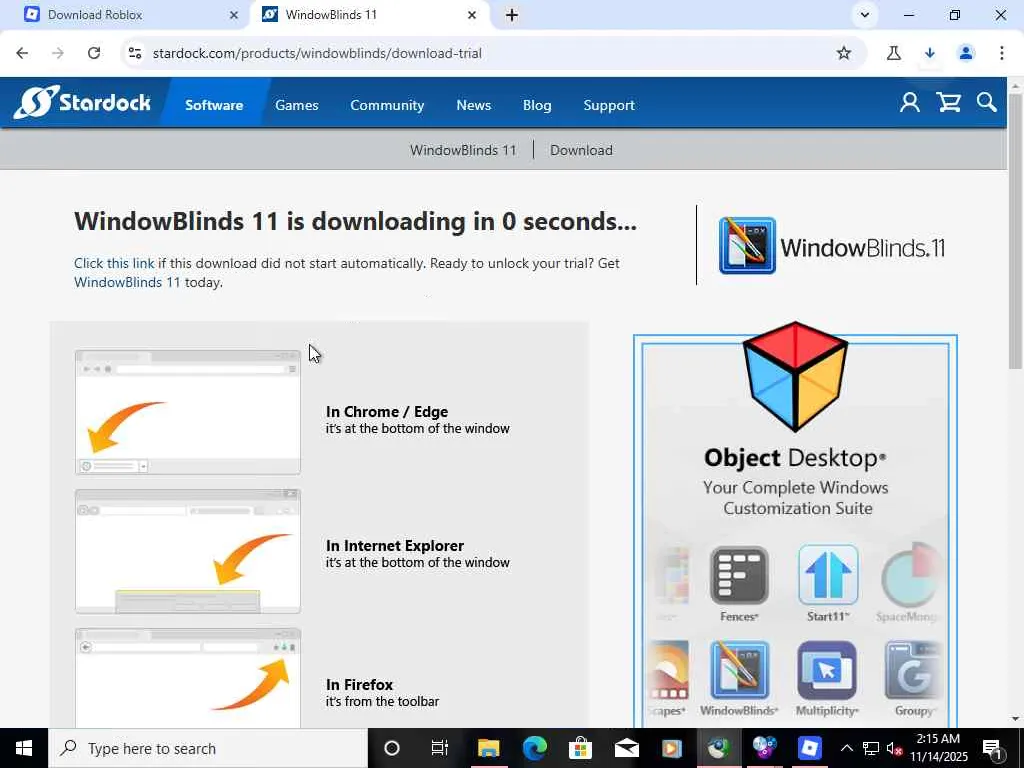Open the network status tray icon
This screenshot has height=768, width=1024.
871,748
